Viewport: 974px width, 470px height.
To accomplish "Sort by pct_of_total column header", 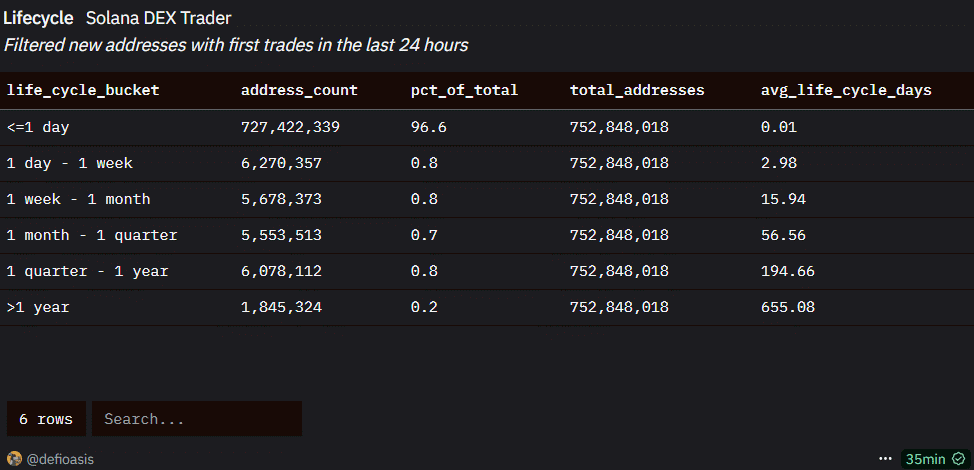I will 464,90.
